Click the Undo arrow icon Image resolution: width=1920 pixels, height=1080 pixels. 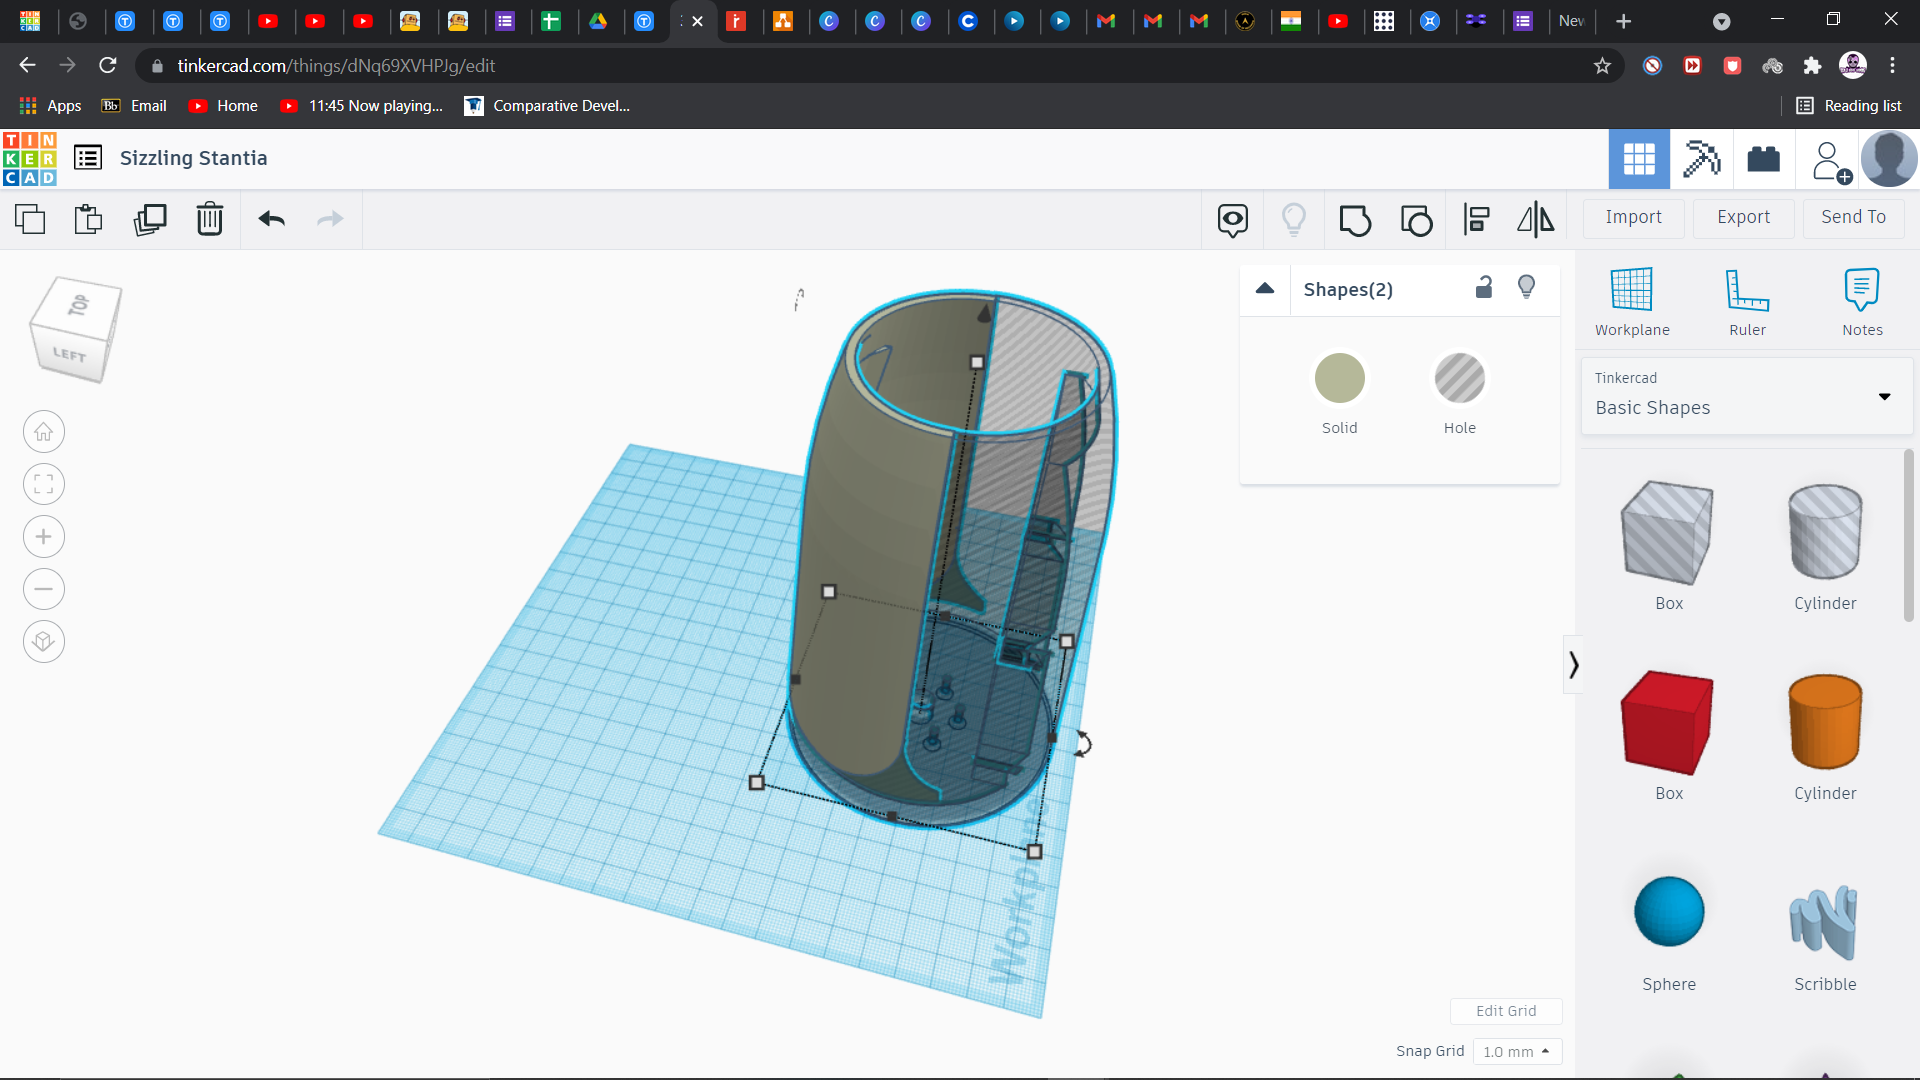(x=271, y=219)
